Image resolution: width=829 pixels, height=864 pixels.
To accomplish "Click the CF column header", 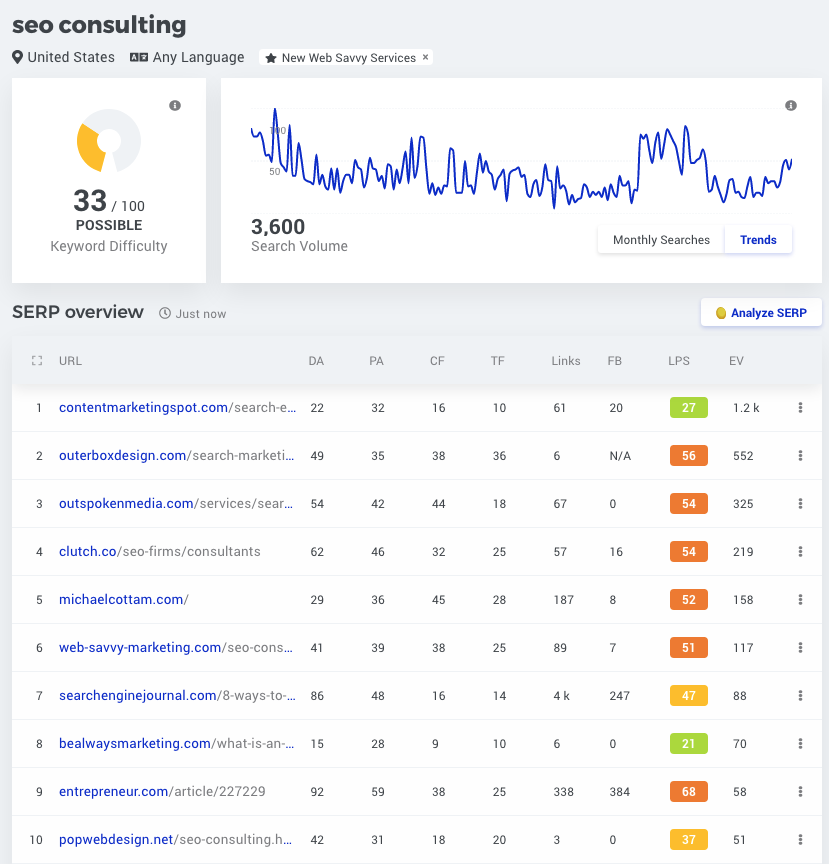I will pos(437,361).
